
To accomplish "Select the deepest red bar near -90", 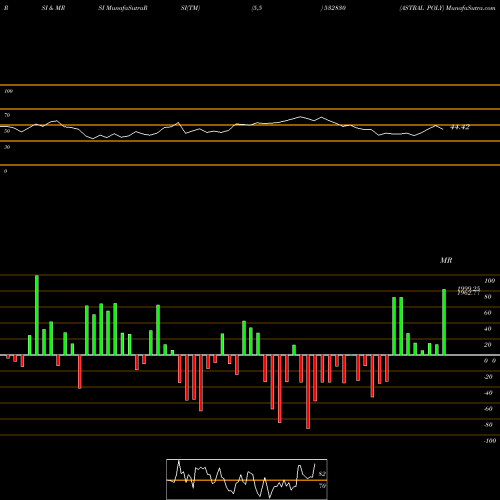I will [308, 392].
